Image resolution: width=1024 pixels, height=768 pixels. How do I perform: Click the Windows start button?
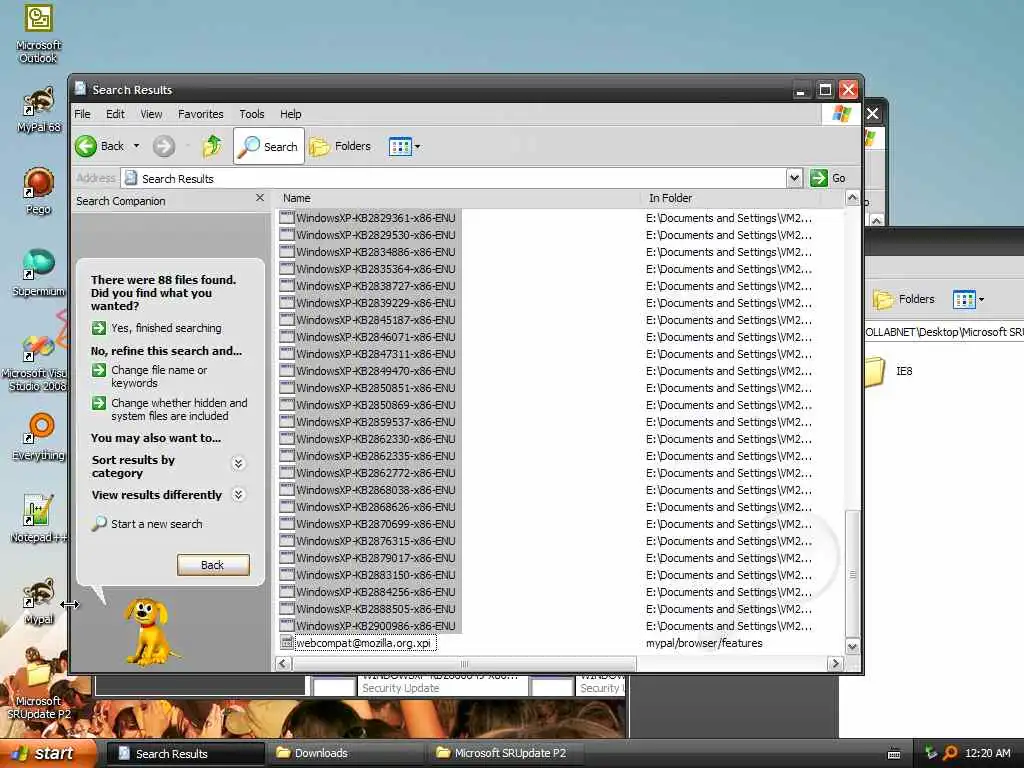[x=48, y=753]
